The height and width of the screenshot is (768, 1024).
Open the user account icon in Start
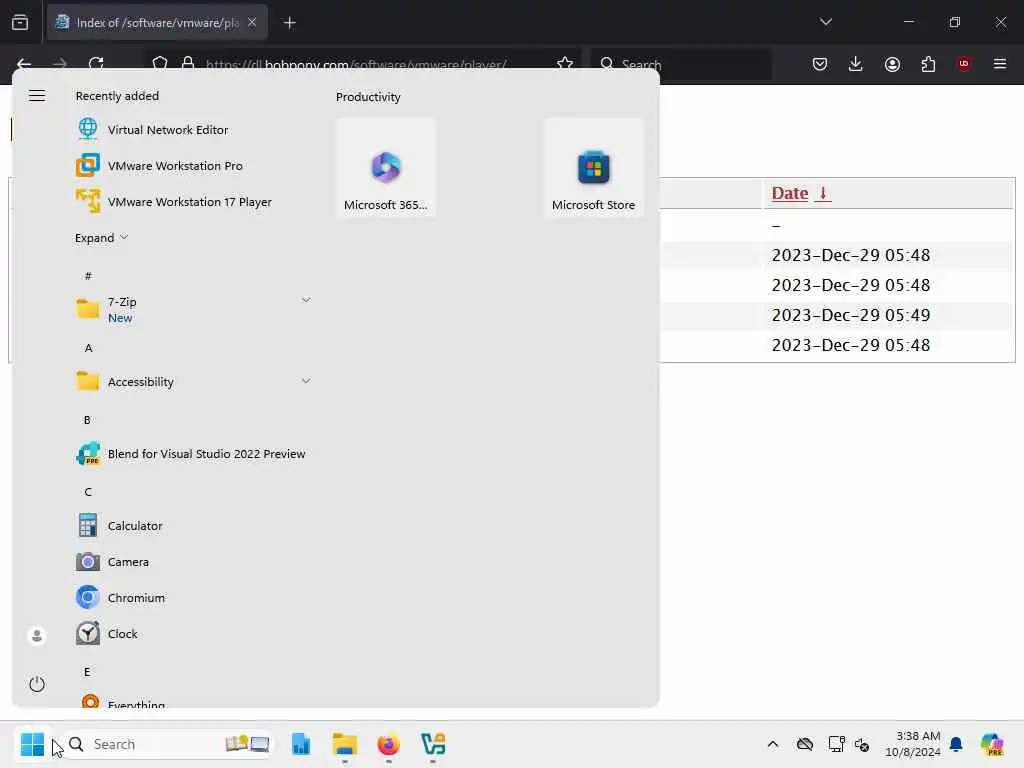coord(37,635)
